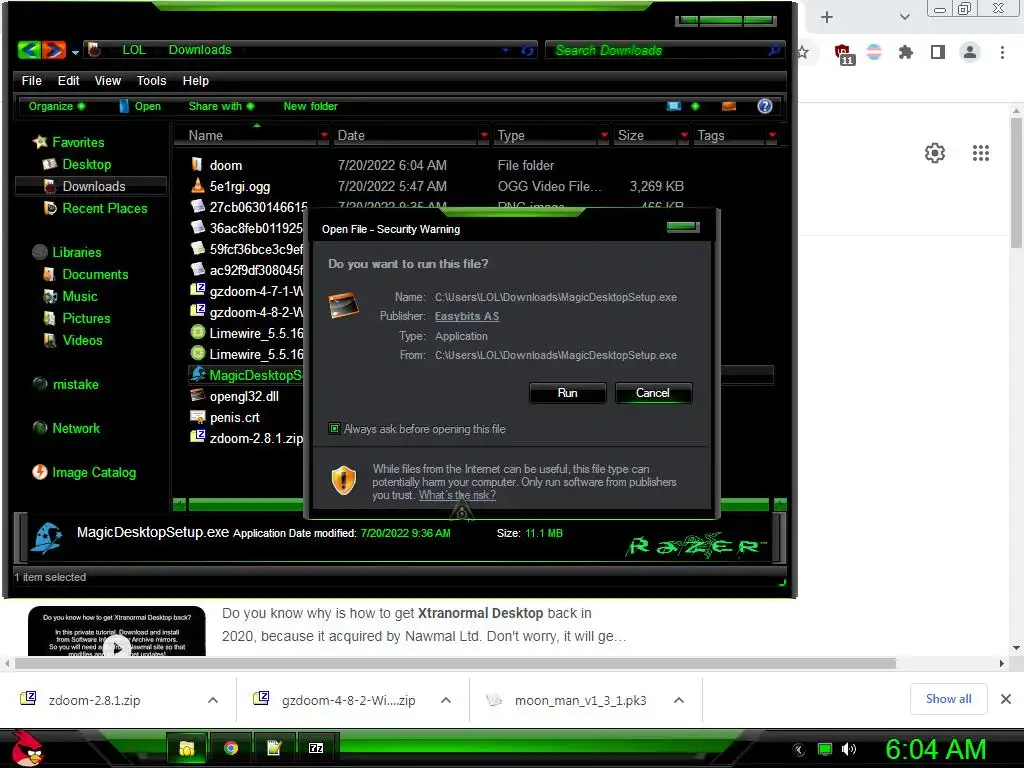
Task: Open Date column filter dropdown
Action: coord(484,135)
